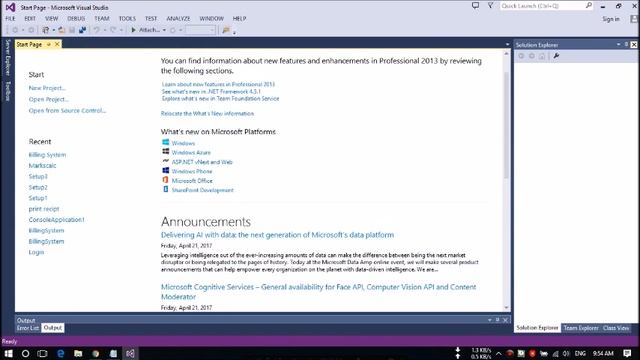The image size is (640, 360).
Task: Open the TOOLS menu
Action: [x=127, y=18]
